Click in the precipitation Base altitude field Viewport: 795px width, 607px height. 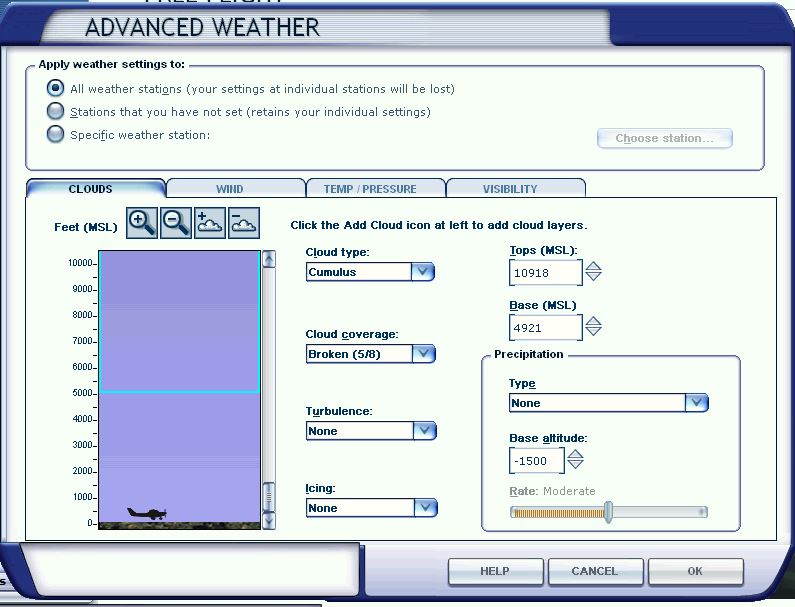[536, 460]
